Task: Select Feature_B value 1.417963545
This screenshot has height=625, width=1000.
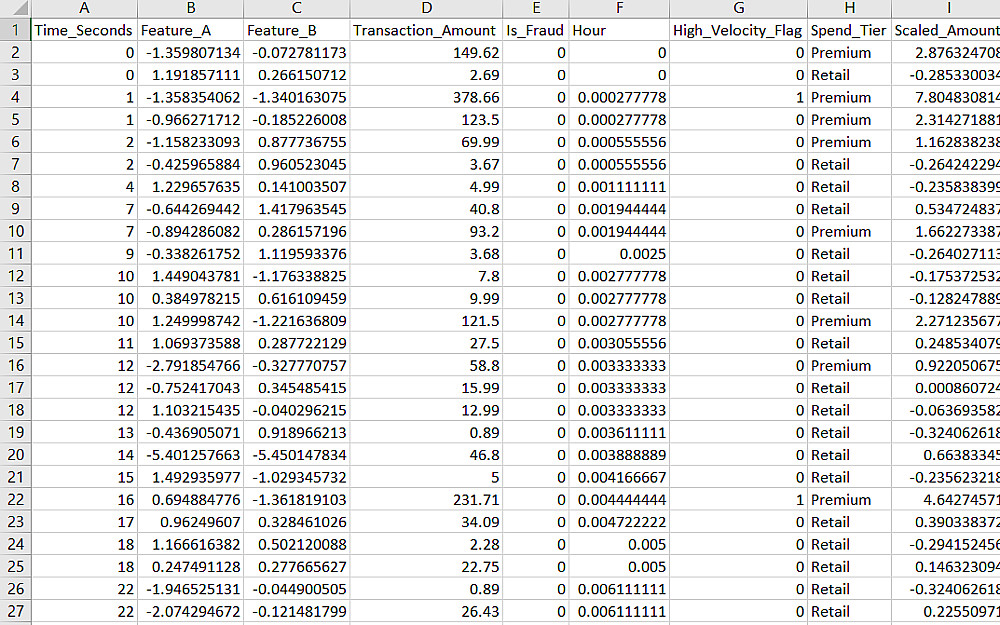Action: click(297, 209)
